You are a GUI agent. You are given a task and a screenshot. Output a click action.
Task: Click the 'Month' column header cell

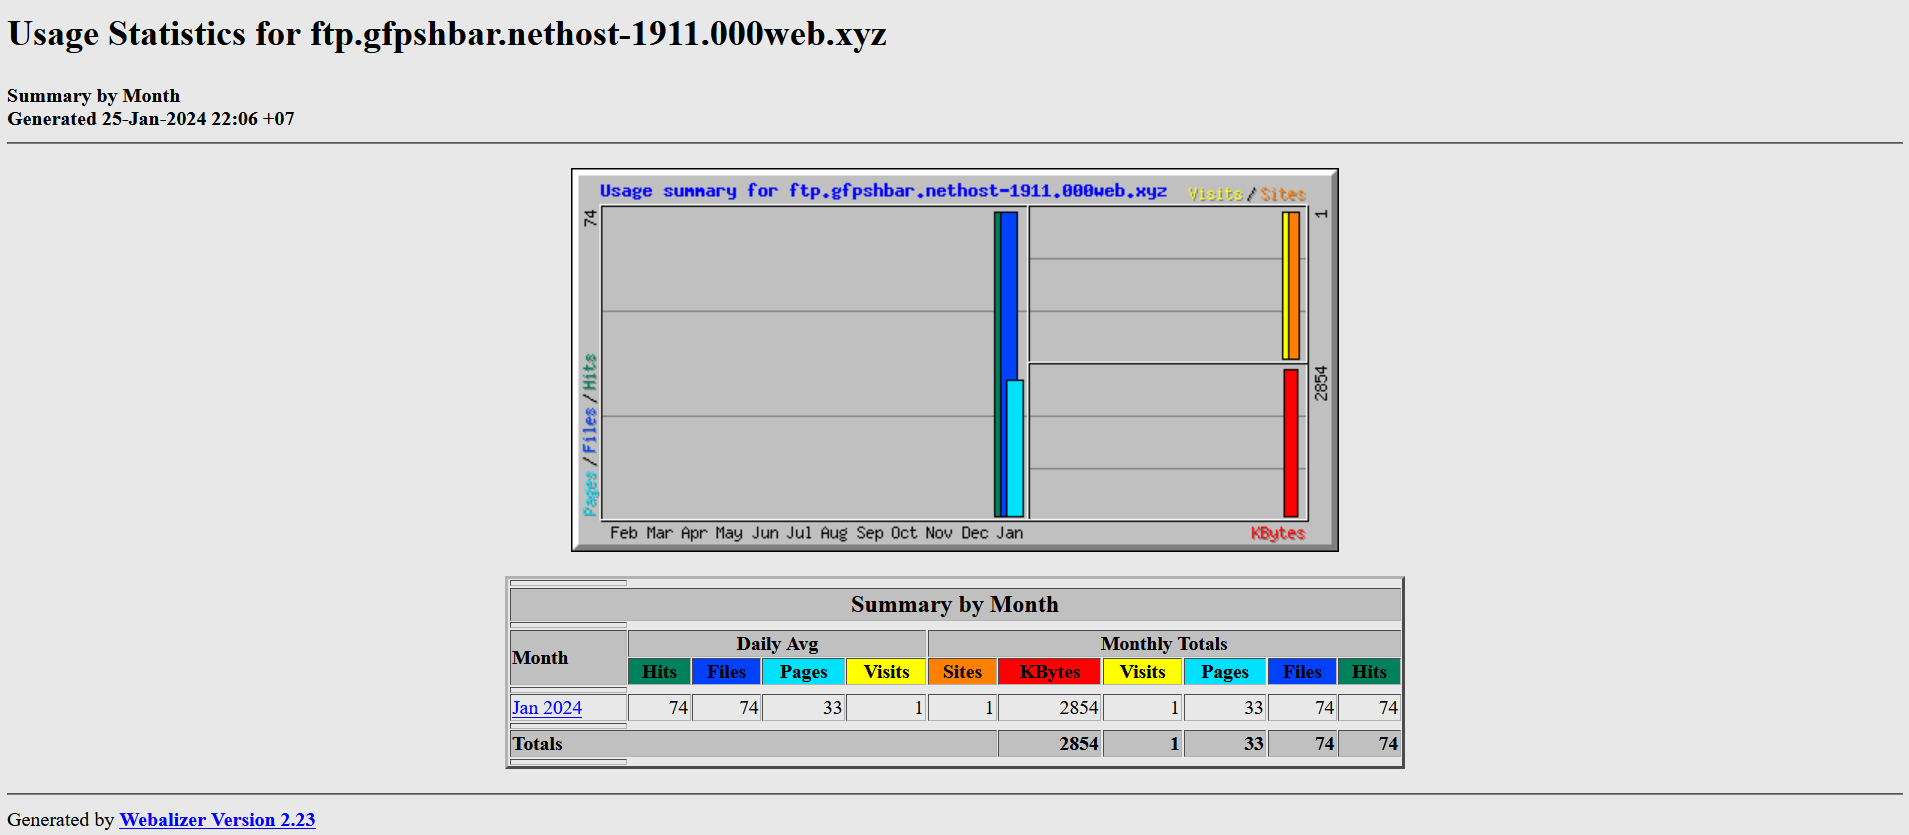click(x=568, y=658)
